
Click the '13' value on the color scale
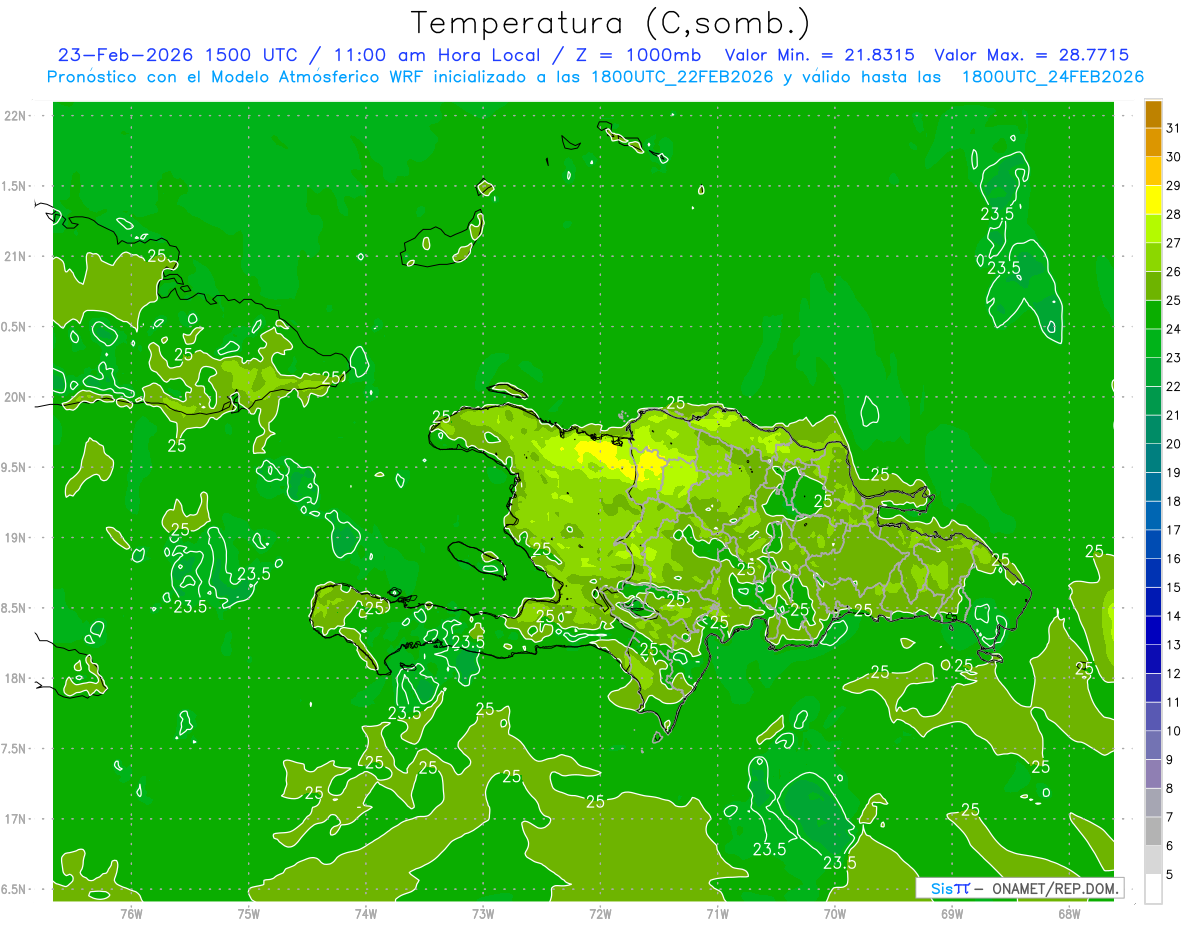tap(1174, 645)
